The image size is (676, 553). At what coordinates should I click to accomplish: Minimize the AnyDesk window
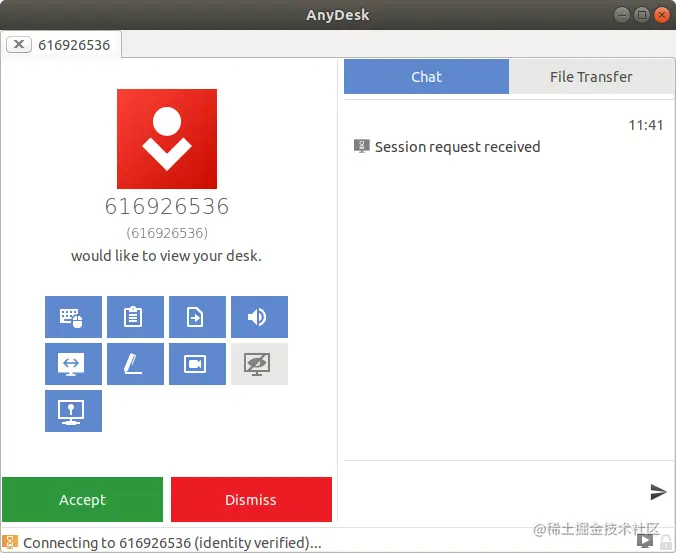(x=621, y=15)
